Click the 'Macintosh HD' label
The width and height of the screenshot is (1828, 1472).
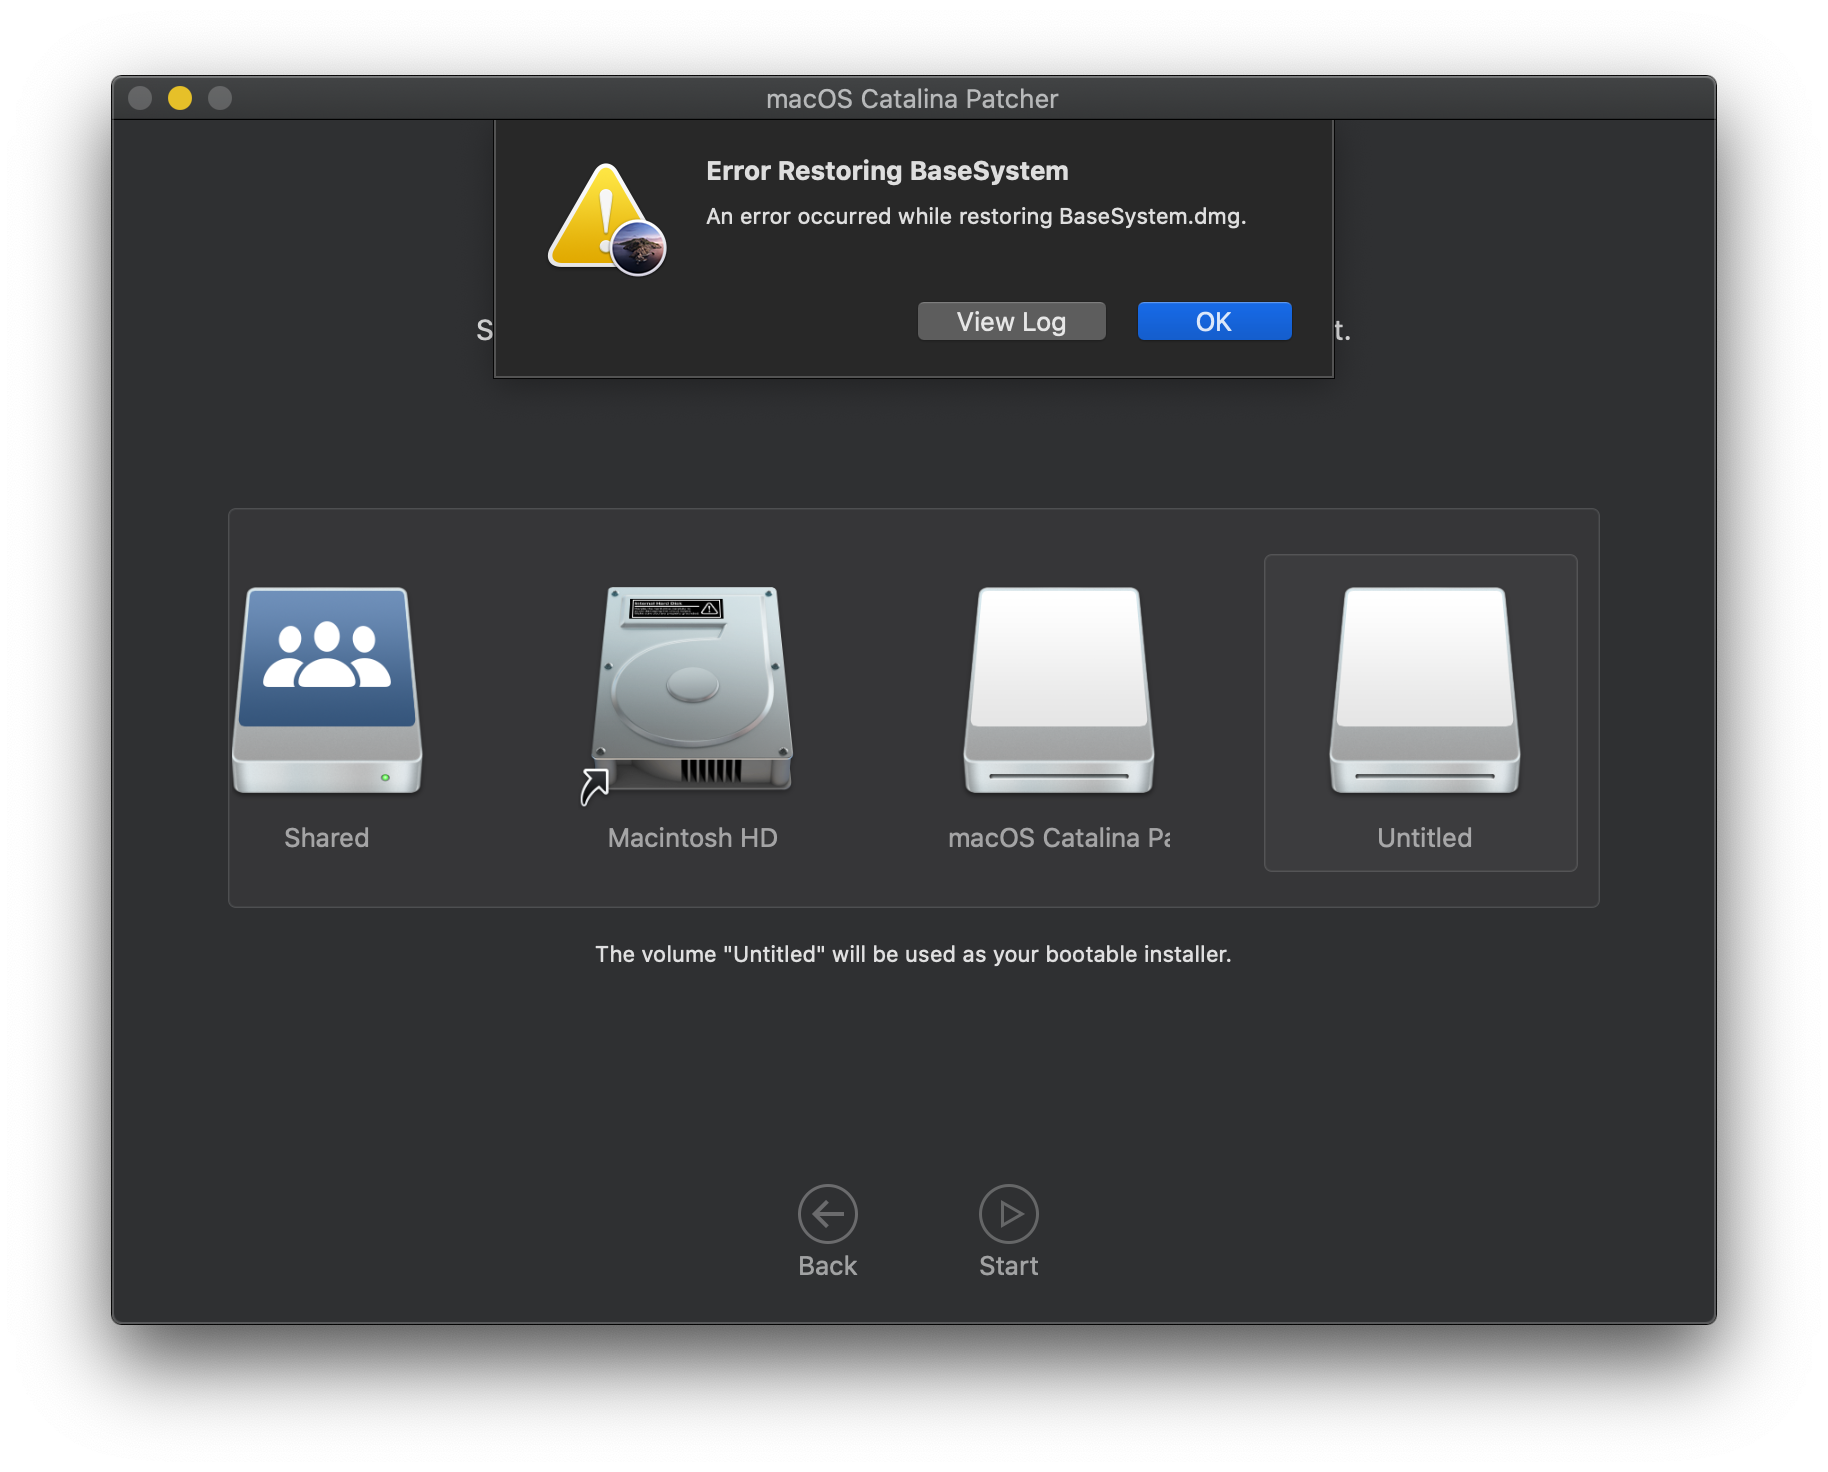pos(692,837)
